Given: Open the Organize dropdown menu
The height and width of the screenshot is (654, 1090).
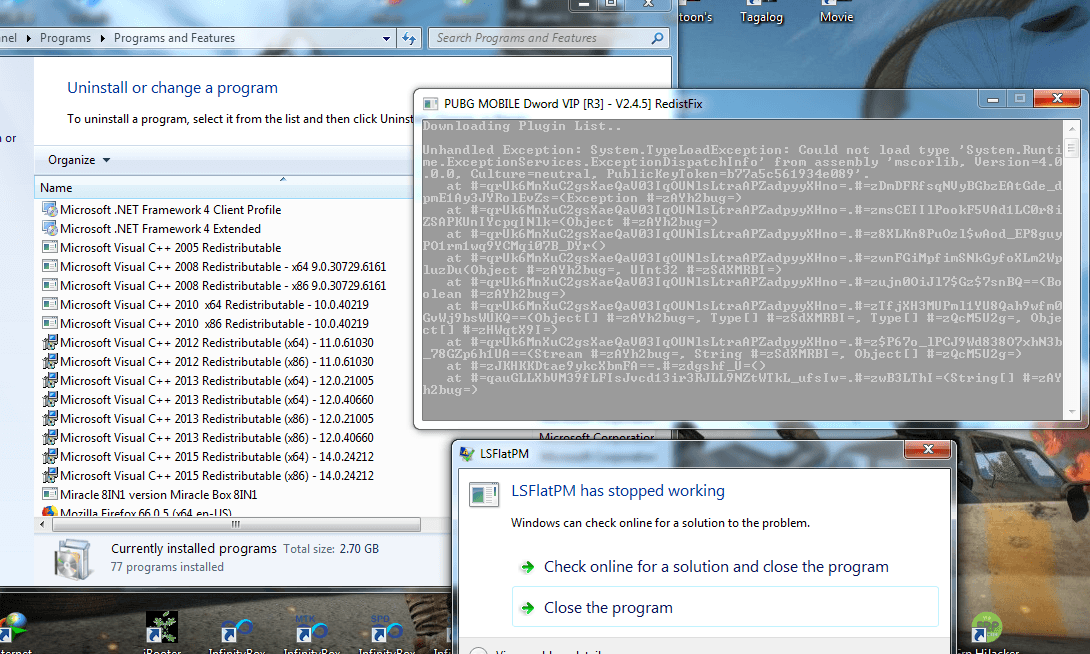Looking at the screenshot, I should [x=79, y=160].
